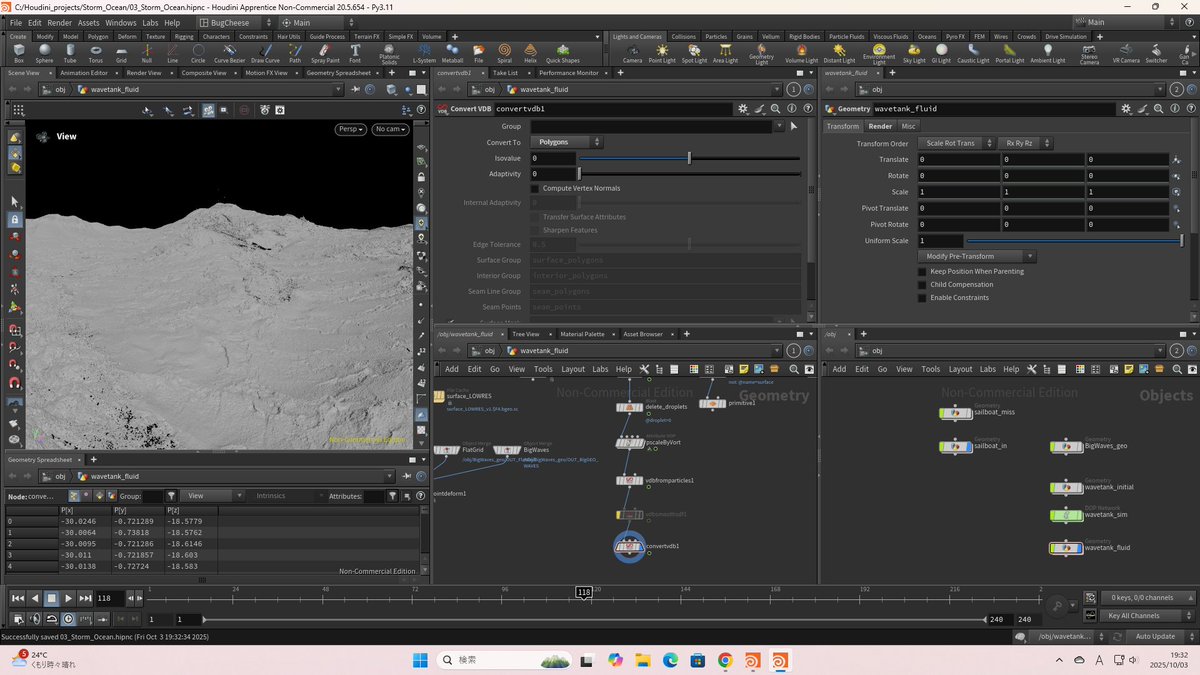Screen dimensions: 1200x675
Task: Select the Sphere tool on the Create shelf
Action: coord(44,51)
